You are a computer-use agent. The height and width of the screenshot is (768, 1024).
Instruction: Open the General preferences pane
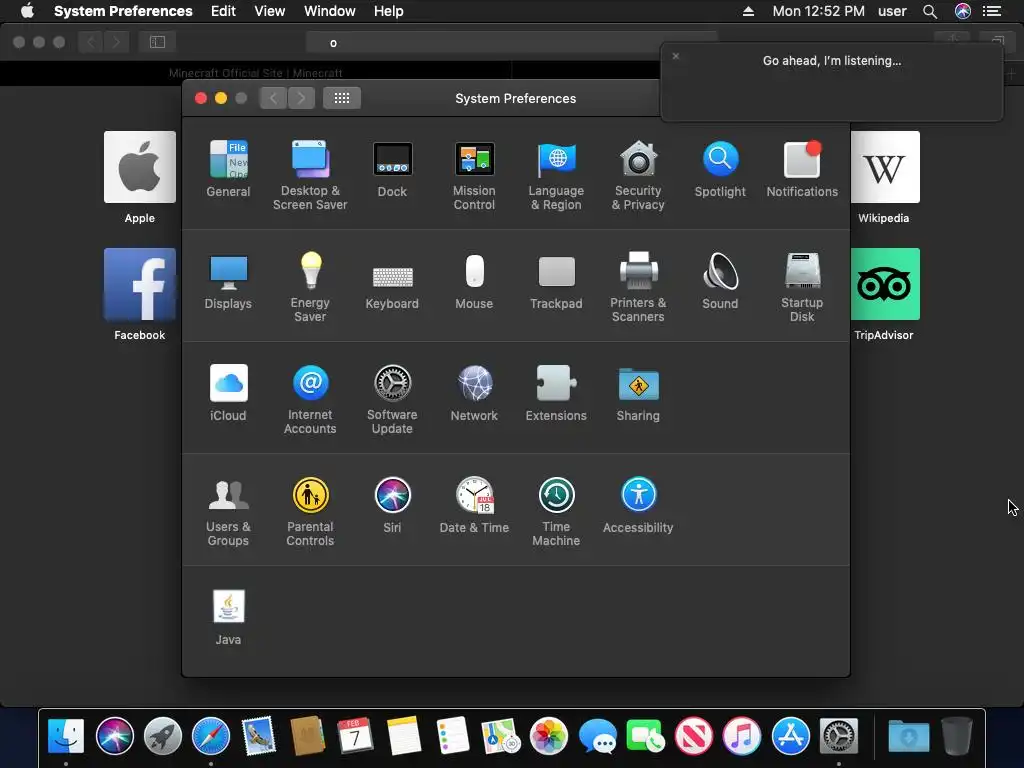coord(228,168)
